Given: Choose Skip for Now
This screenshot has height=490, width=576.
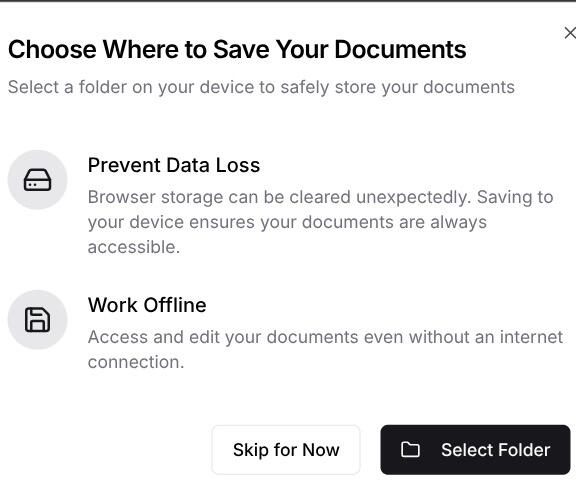Looking at the screenshot, I should click(x=286, y=450).
